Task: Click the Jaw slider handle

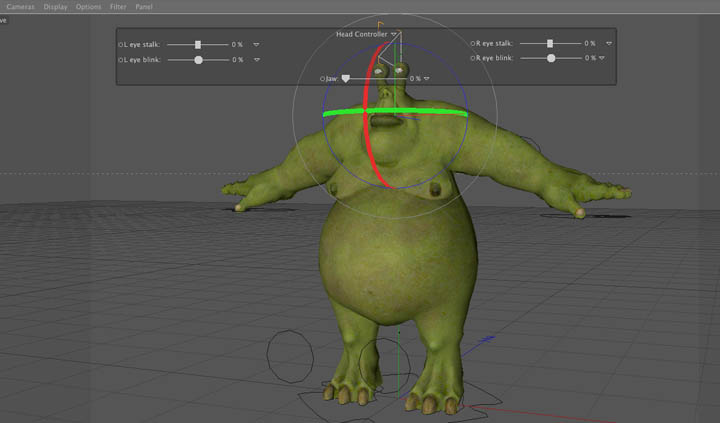Action: coord(346,79)
